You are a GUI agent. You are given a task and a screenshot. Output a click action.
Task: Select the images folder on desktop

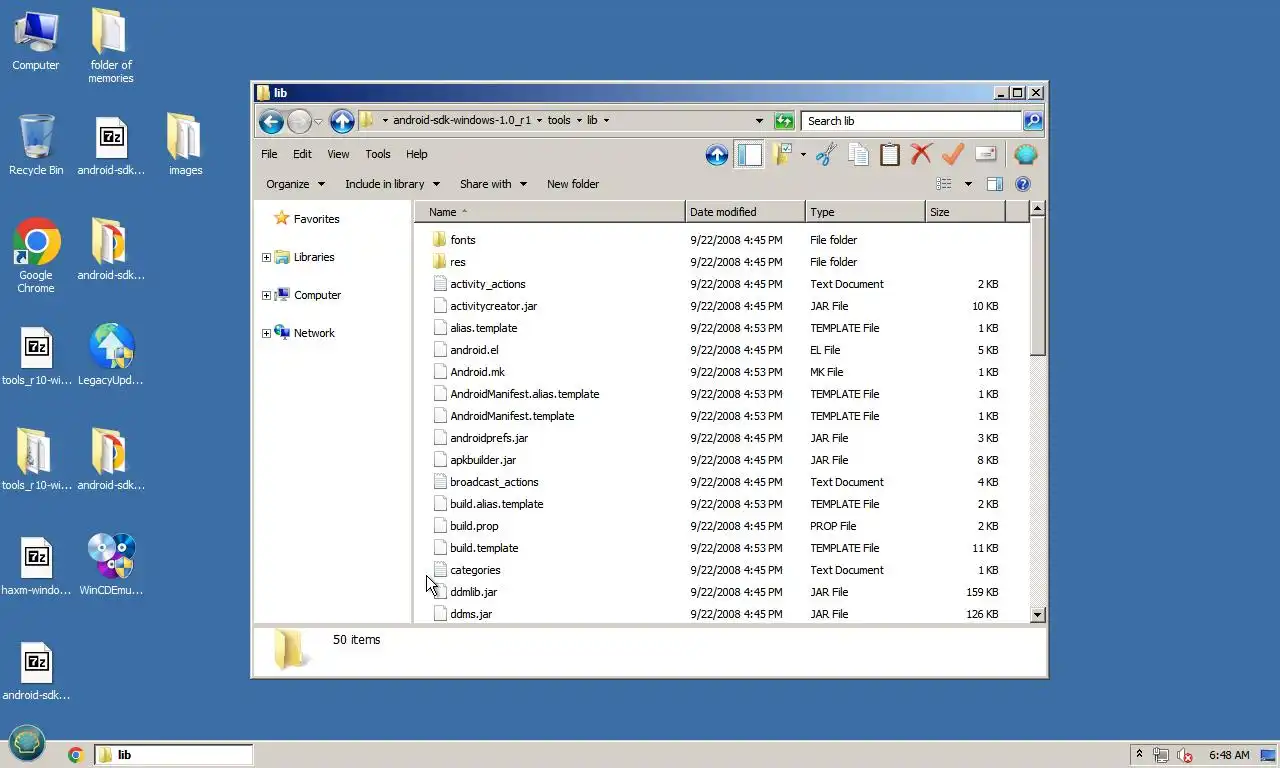[185, 145]
